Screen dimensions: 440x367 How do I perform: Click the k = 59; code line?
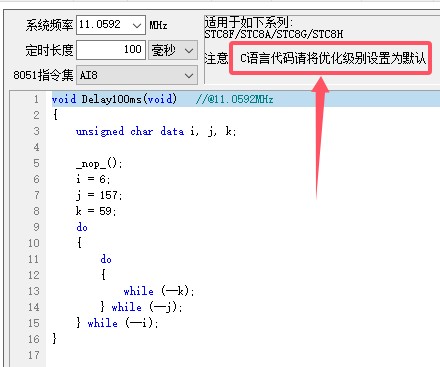(96, 211)
